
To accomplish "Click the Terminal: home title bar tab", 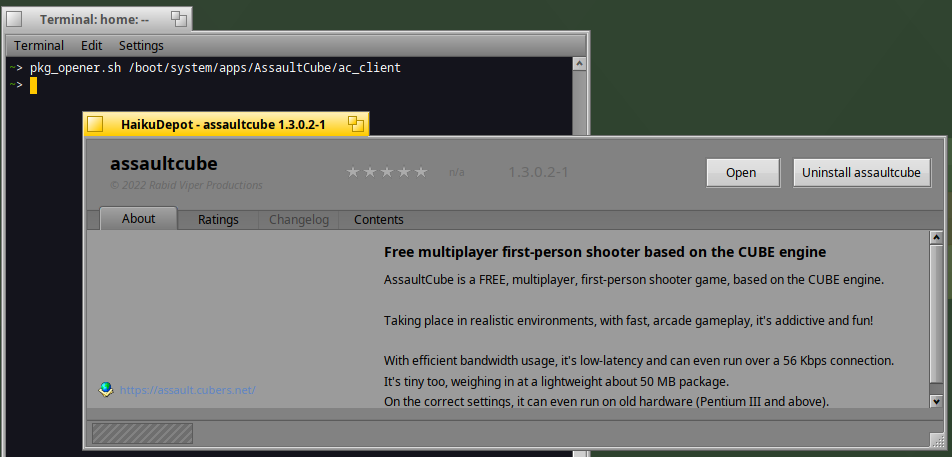I will [x=97, y=19].
